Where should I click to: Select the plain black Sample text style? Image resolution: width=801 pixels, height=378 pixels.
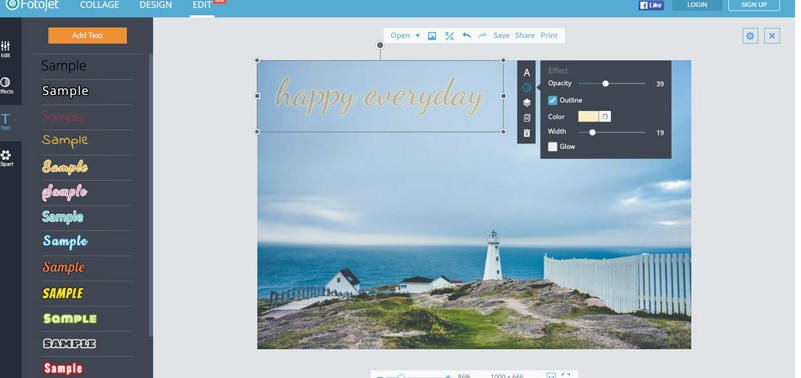(x=64, y=65)
